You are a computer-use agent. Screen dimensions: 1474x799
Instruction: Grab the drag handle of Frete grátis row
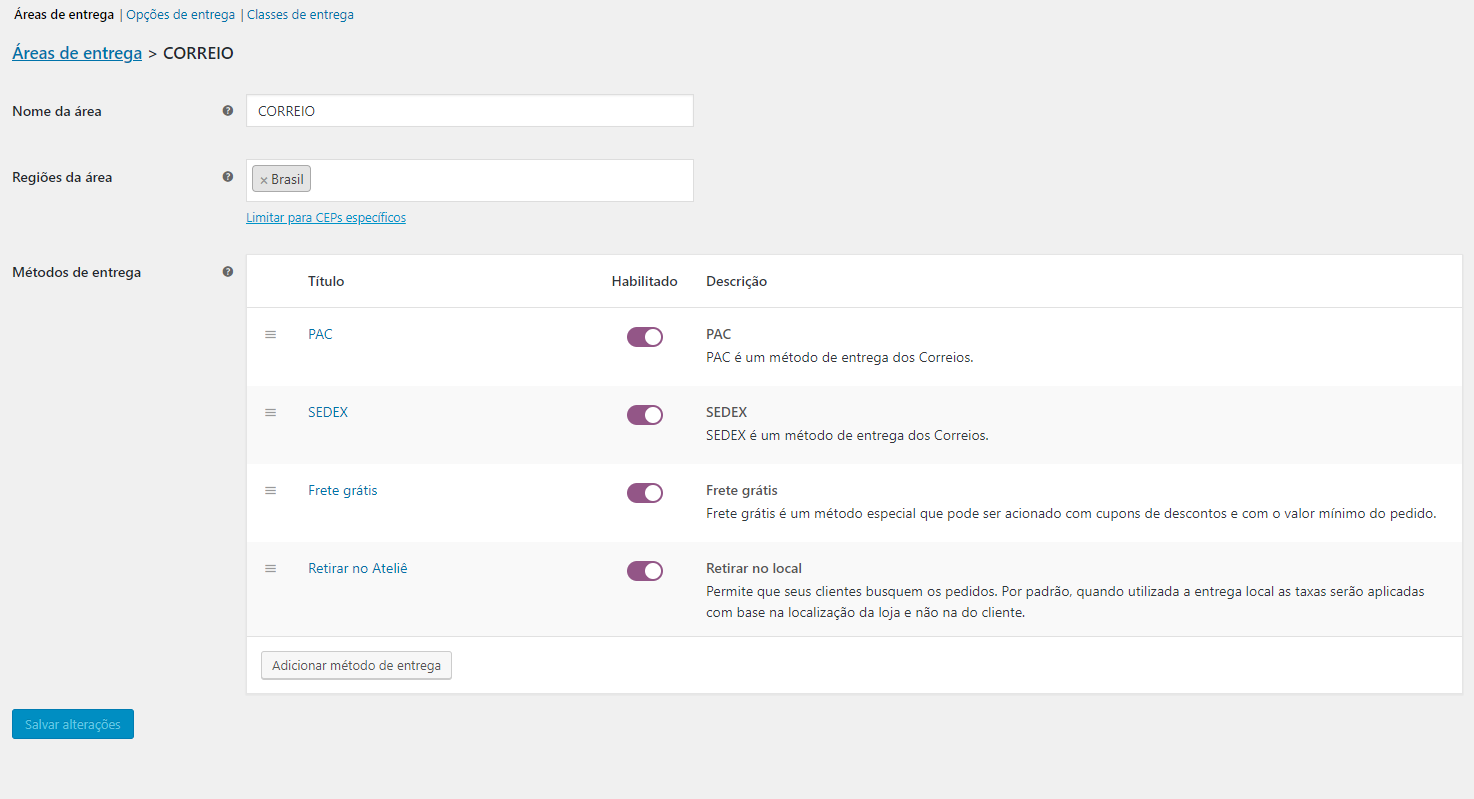(270, 490)
